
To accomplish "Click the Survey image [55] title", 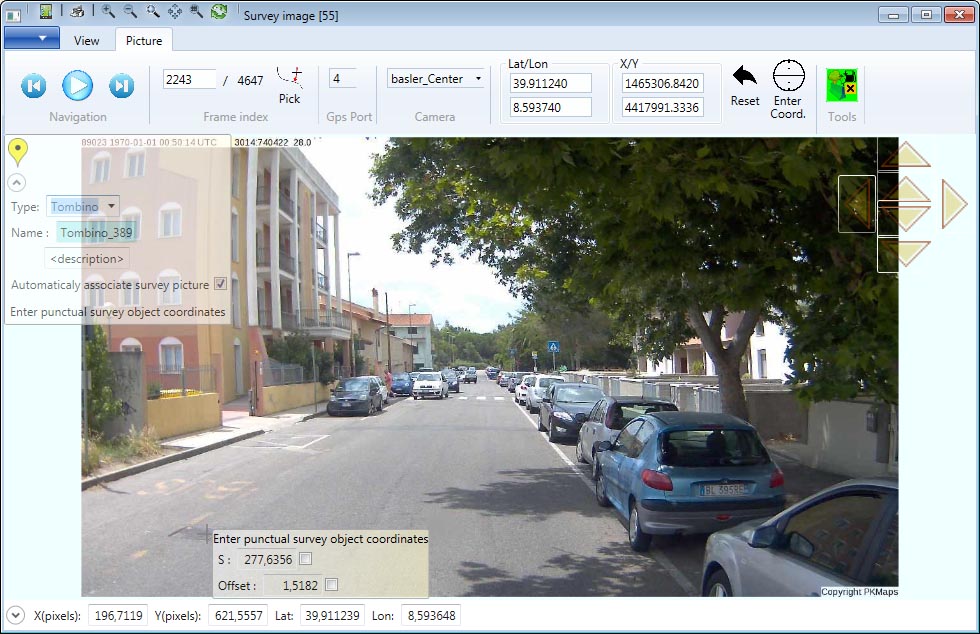I will (x=291, y=15).
